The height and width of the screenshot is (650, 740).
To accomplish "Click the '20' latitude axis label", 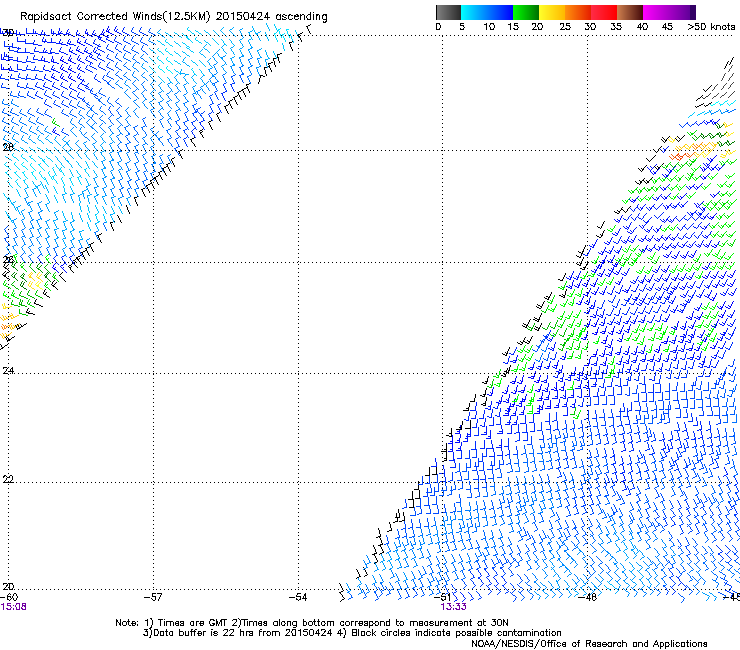I will (x=8, y=587).
